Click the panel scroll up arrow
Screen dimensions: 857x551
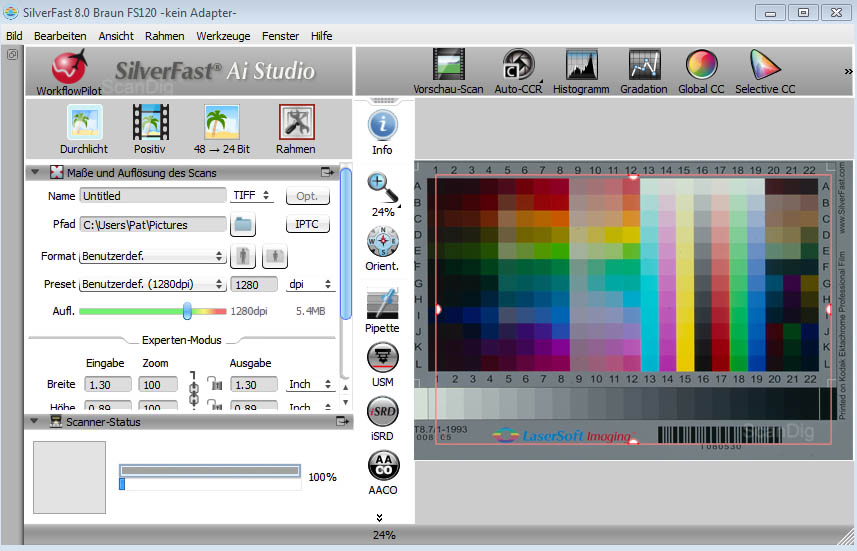pos(345,388)
